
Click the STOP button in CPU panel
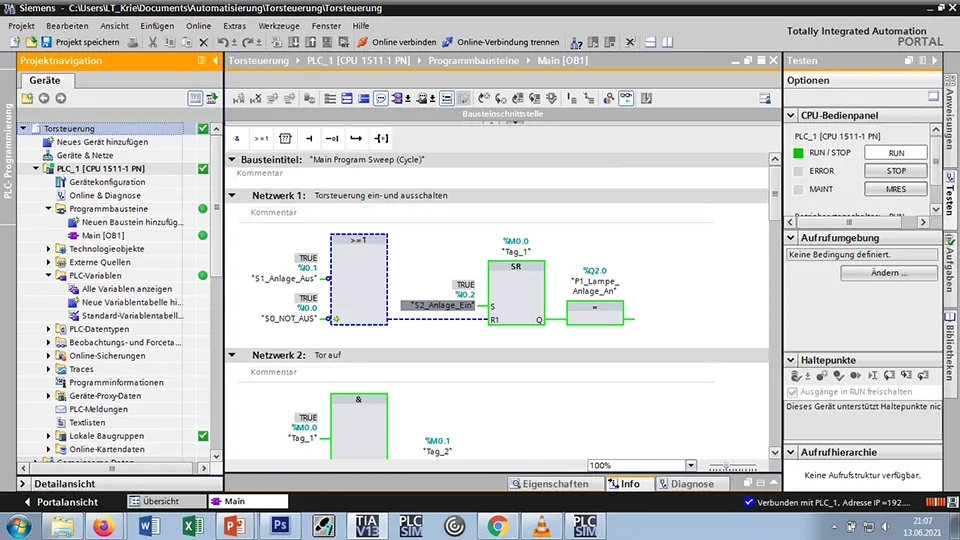pos(896,171)
